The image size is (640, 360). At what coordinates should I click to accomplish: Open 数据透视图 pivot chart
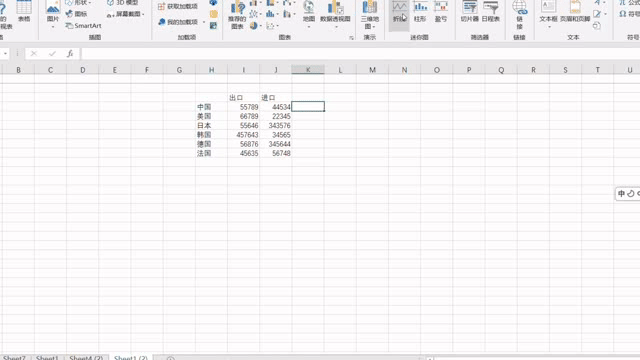coord(335,14)
